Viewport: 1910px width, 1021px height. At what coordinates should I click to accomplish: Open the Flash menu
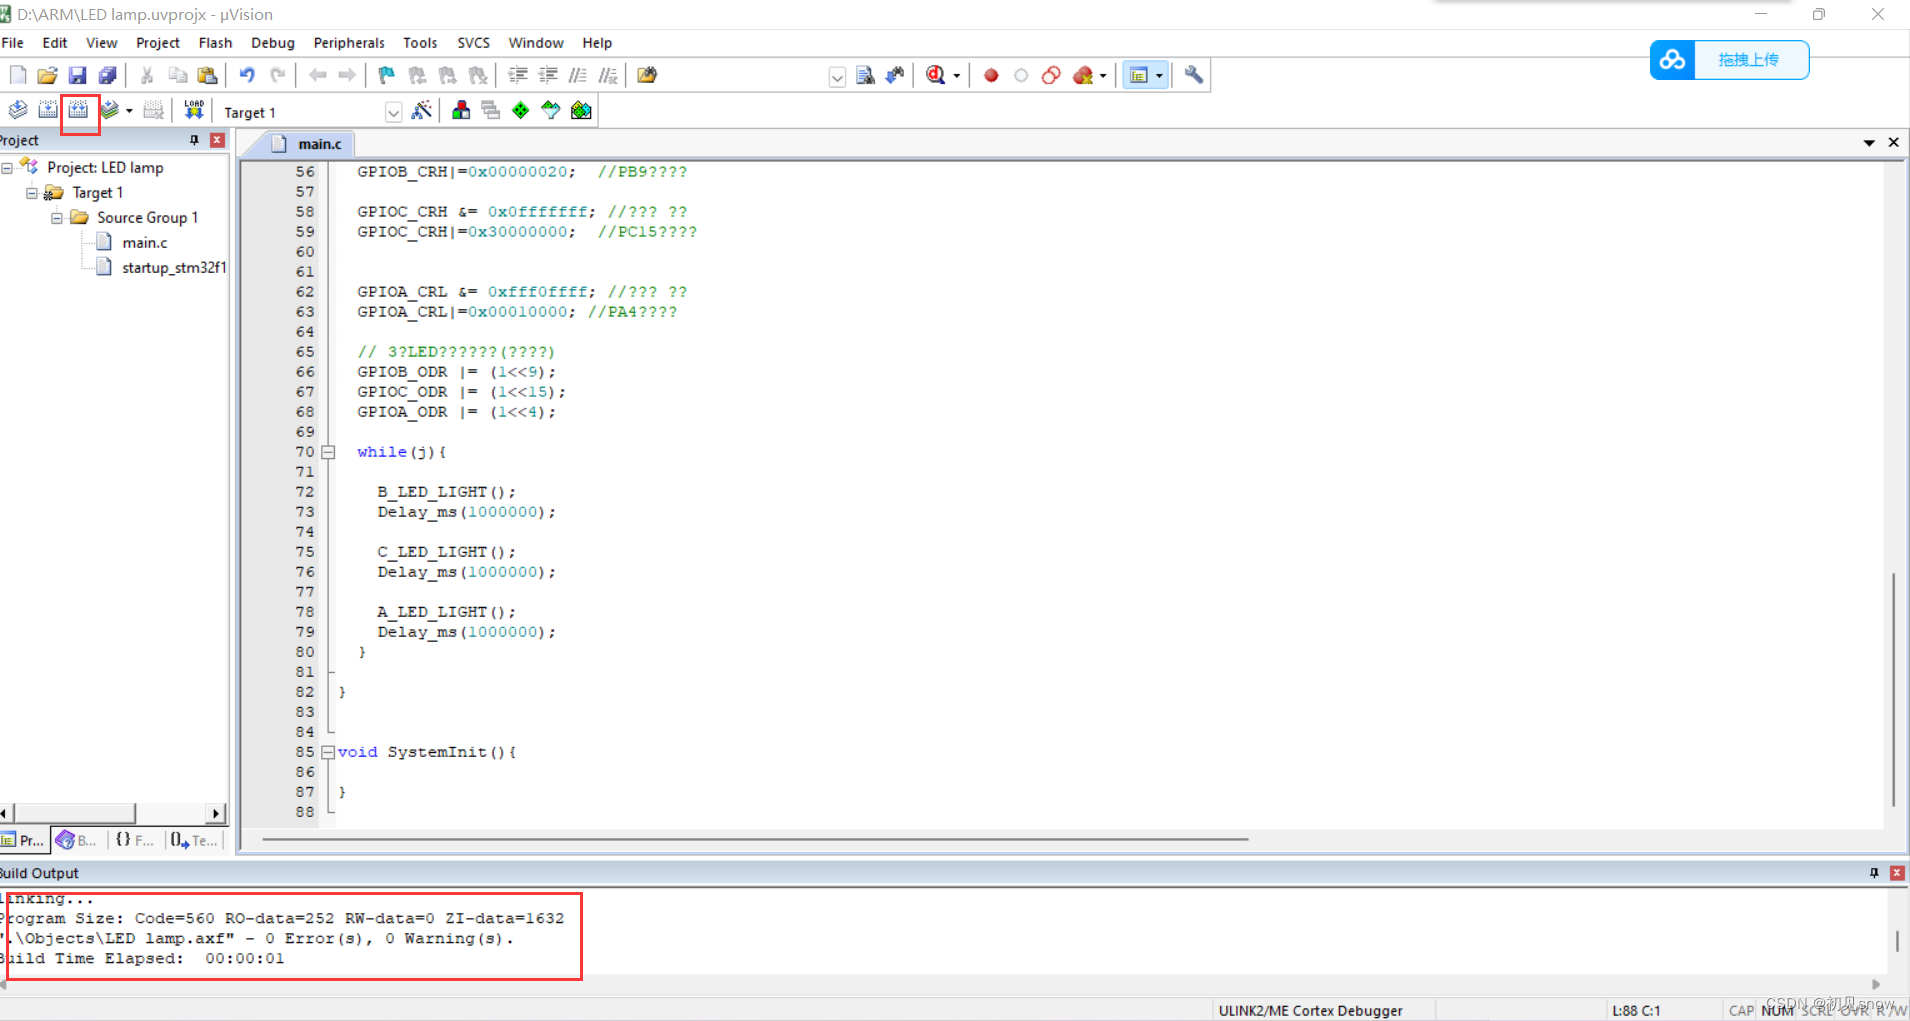[215, 43]
